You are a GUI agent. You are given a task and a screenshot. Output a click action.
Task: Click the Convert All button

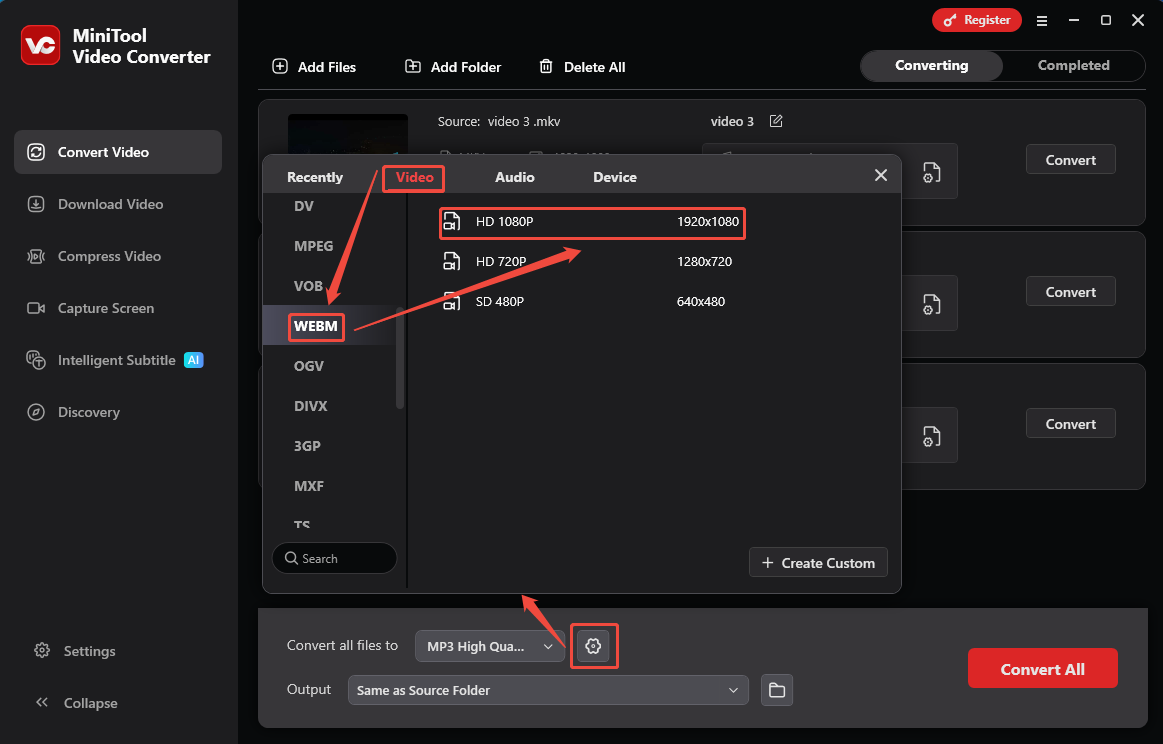pyautogui.click(x=1042, y=668)
